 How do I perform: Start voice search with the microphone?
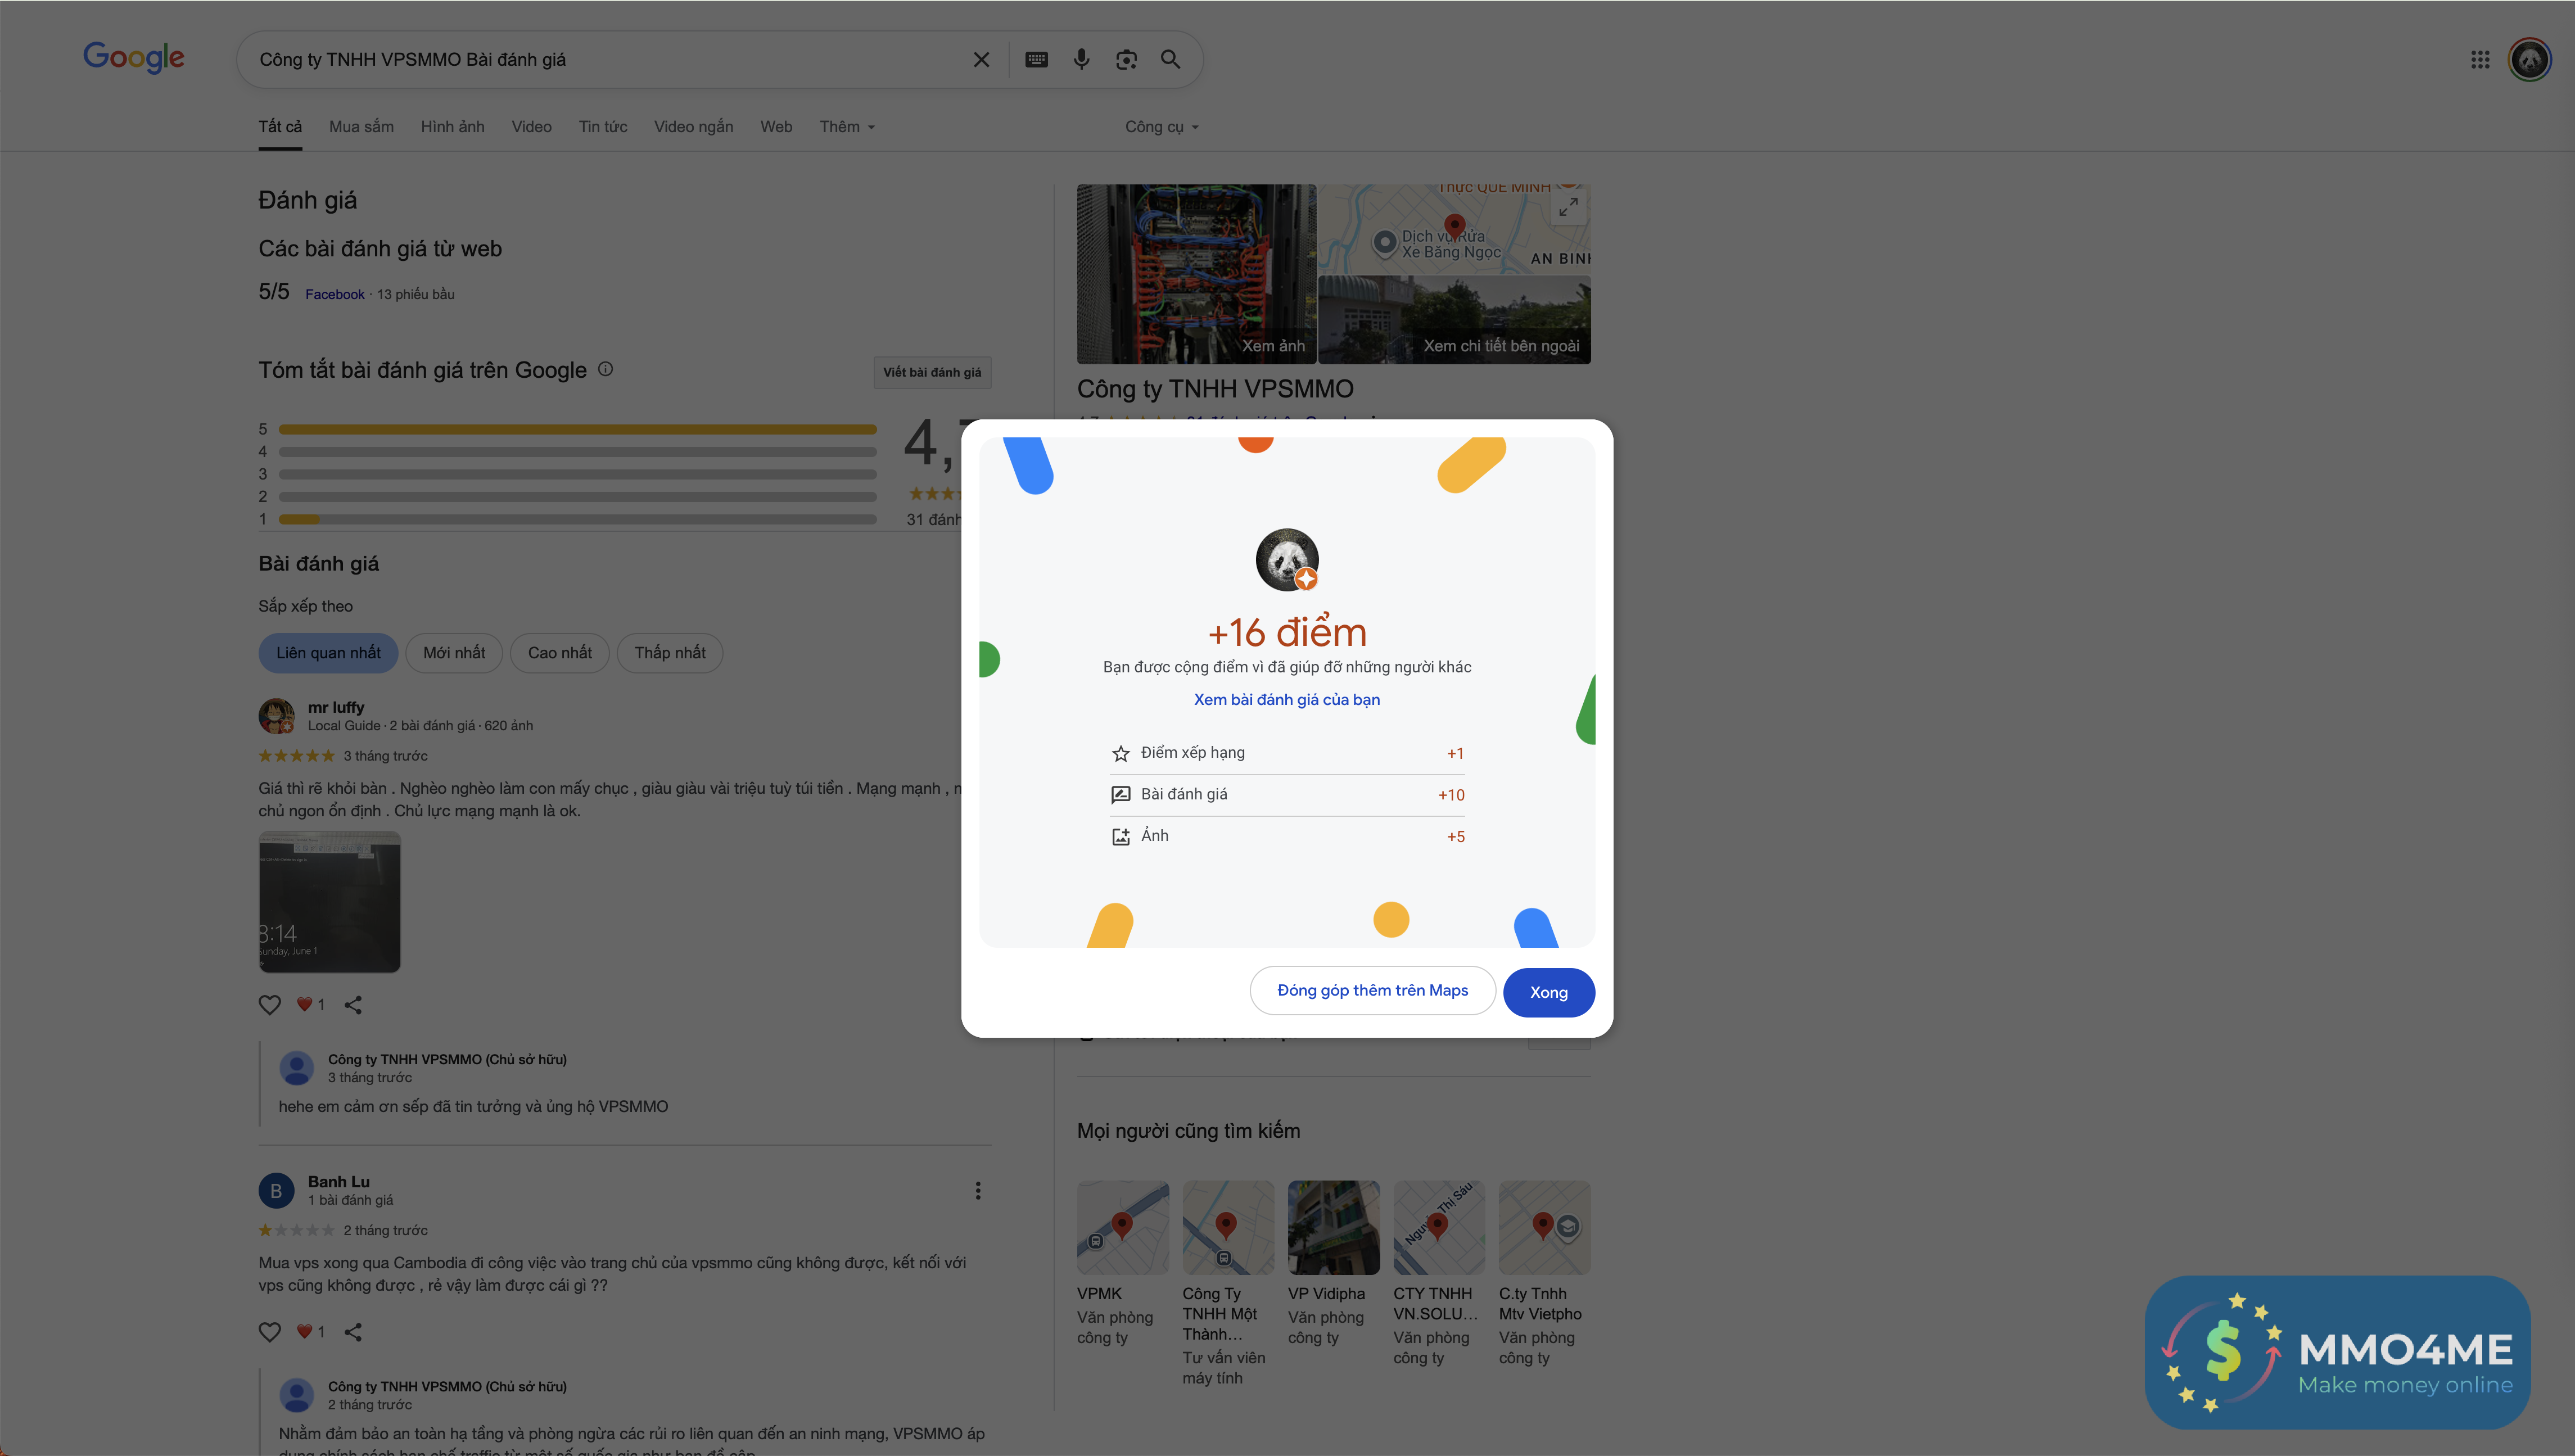[x=1081, y=60]
